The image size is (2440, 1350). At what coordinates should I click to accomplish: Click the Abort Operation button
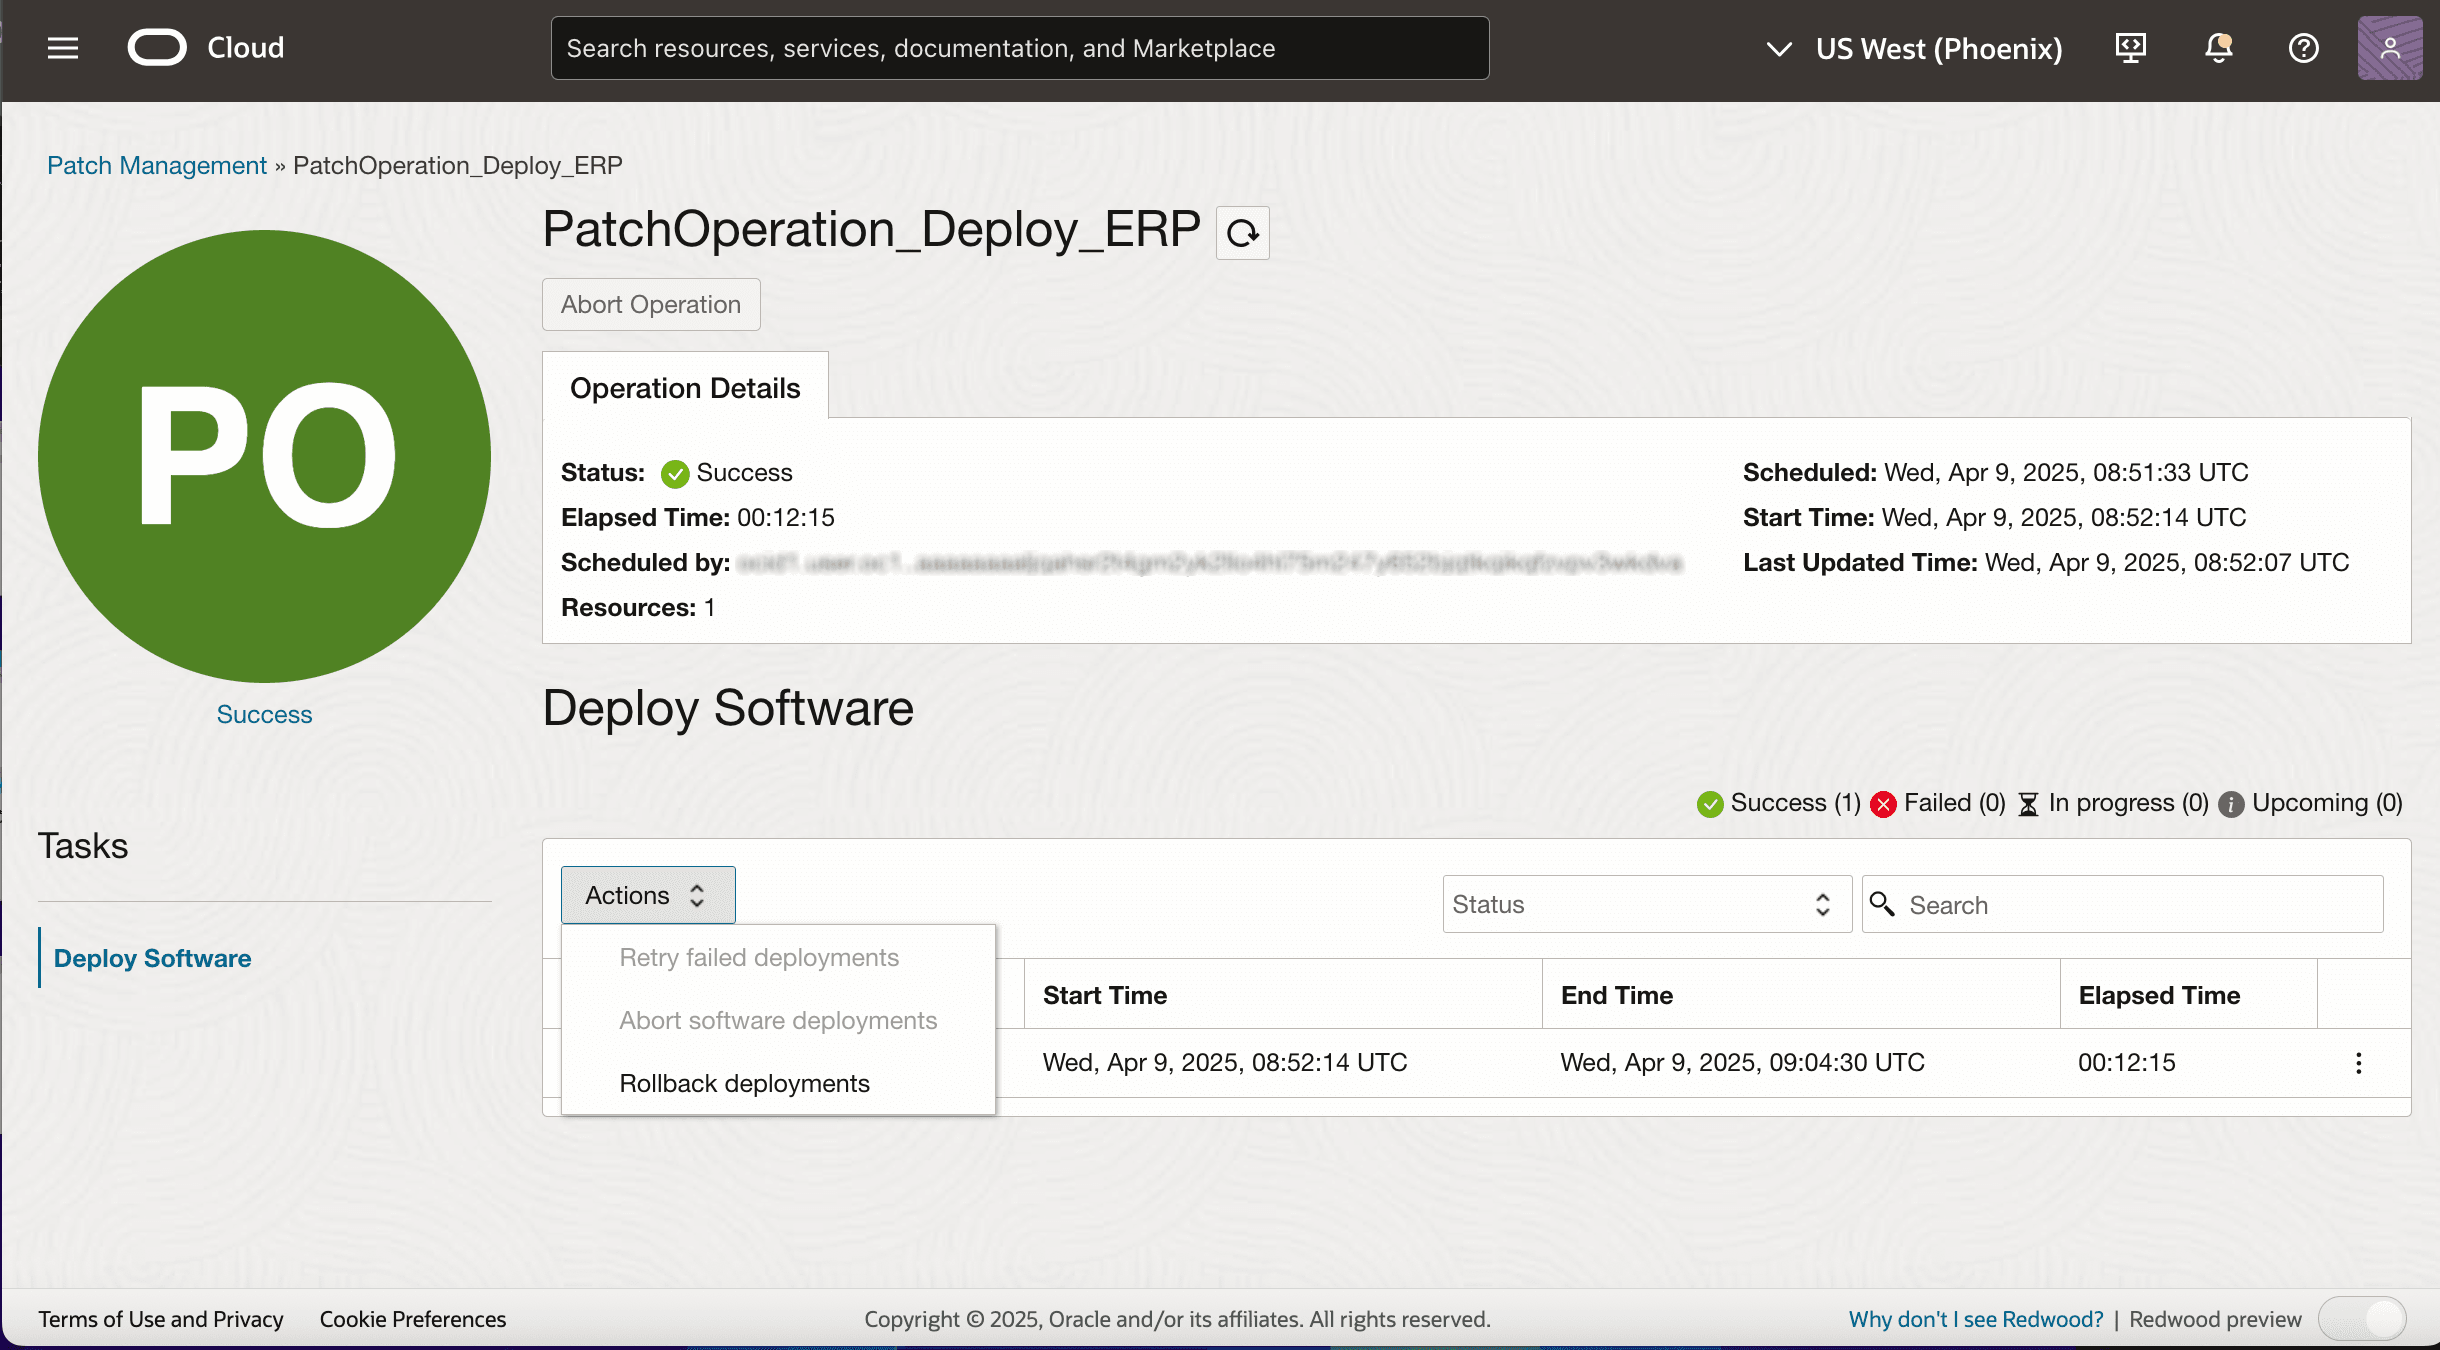[x=650, y=304]
